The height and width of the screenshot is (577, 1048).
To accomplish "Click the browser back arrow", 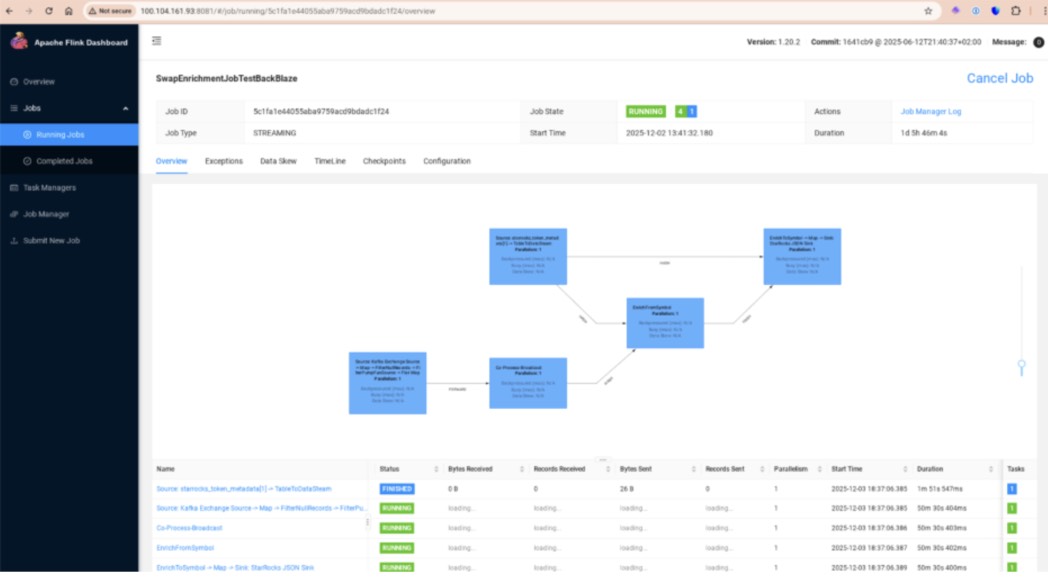I will pyautogui.click(x=9, y=11).
